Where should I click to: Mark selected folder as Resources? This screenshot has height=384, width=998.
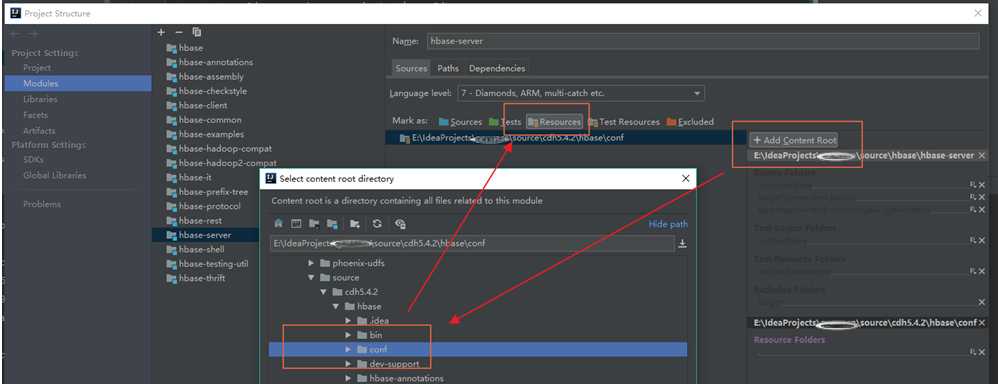pos(554,122)
